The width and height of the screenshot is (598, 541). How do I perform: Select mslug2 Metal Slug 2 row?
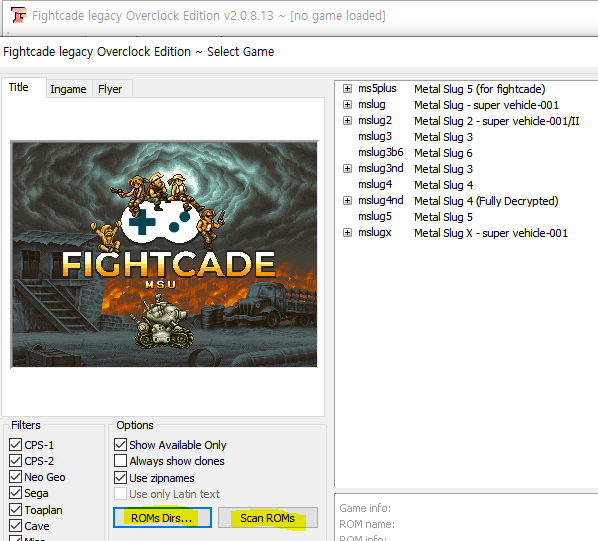tap(469, 121)
